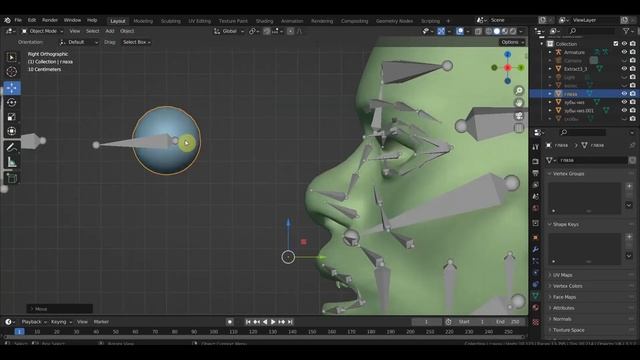The width and height of the screenshot is (640, 360).
Task: Jump to the timeline end frame button
Action: [x=290, y=322]
